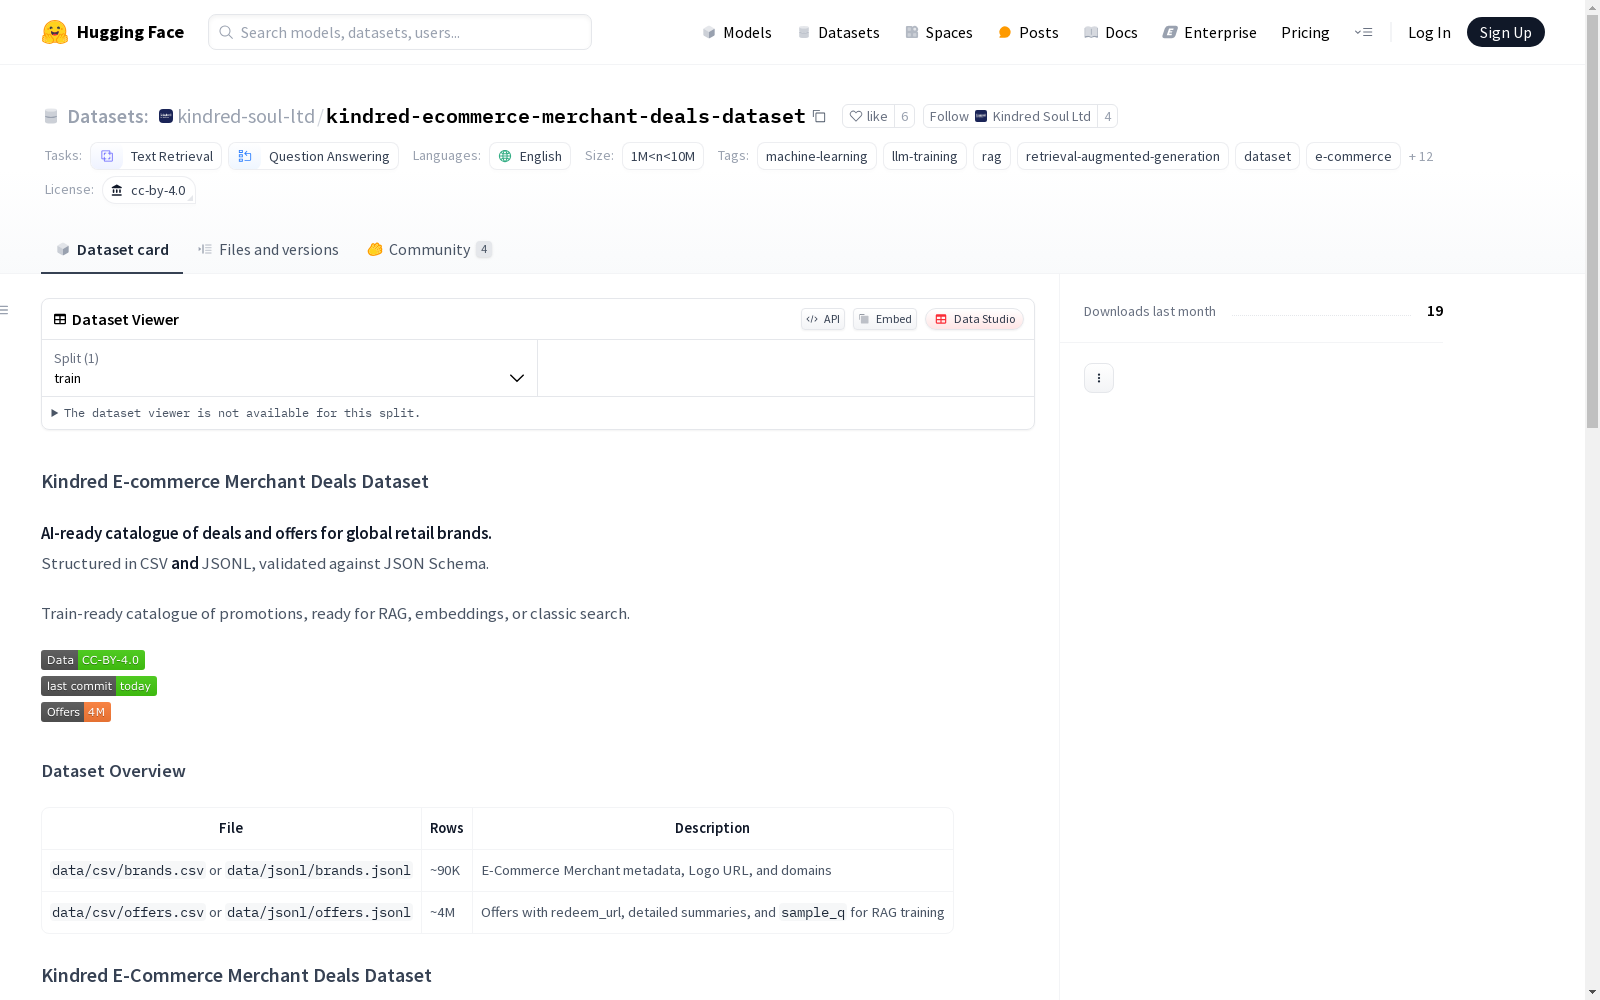This screenshot has height=1000, width=1600.
Task: Click the Kindred Soul organization avatar icon
Action: coord(166,116)
